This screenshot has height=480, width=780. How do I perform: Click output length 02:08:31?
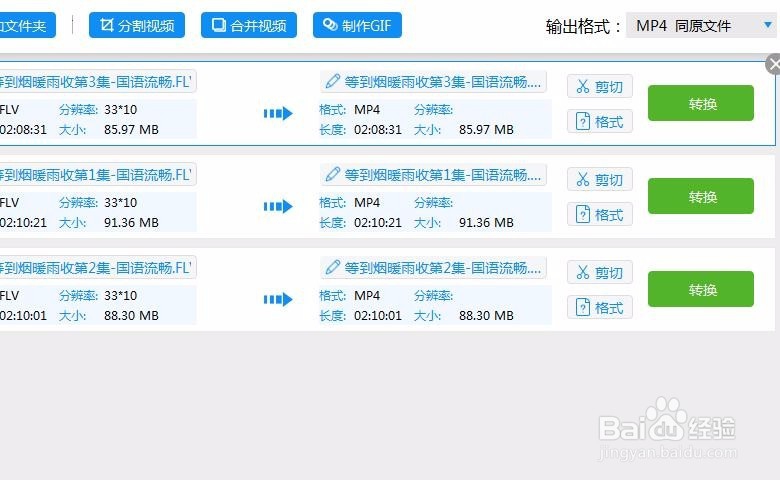point(378,130)
